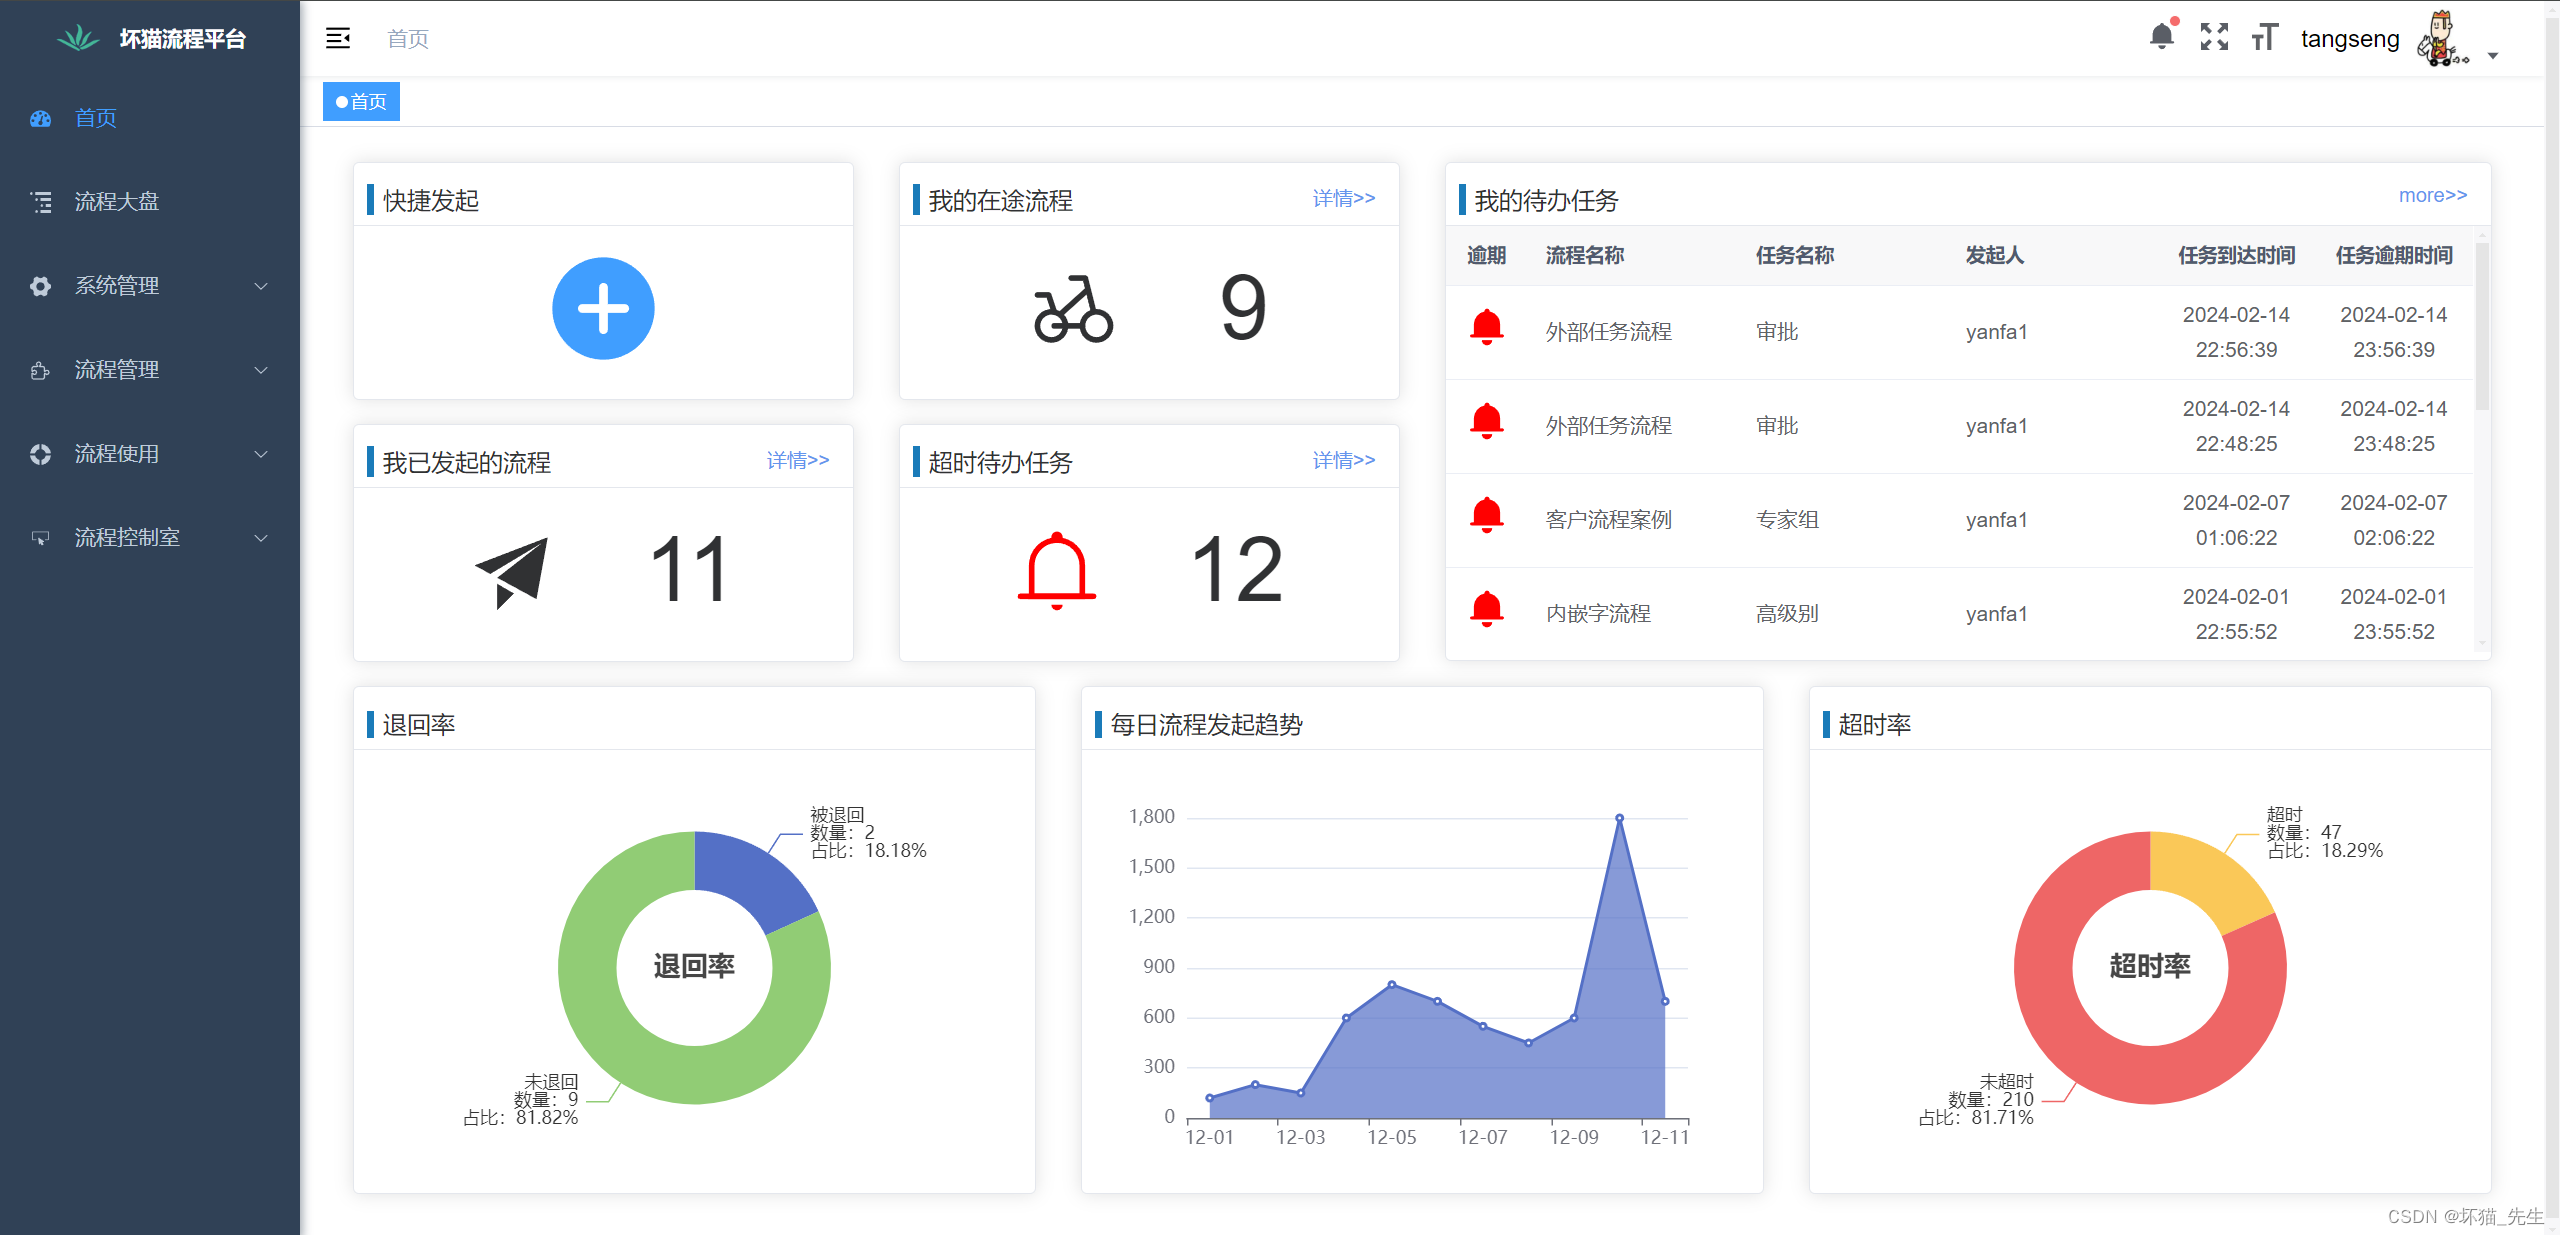The image size is (2560, 1235).
Task: Open the user dropdown arrow beside avatar
Action: click(x=2493, y=56)
